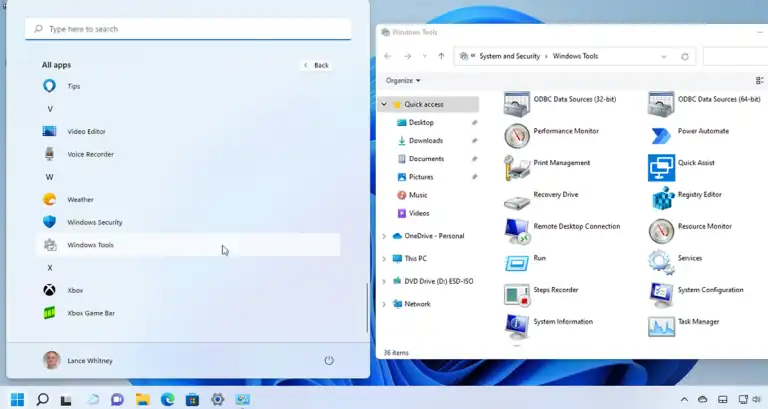768x409 pixels.
Task: Open taskbar Search magnifier icon
Action: coord(43,399)
